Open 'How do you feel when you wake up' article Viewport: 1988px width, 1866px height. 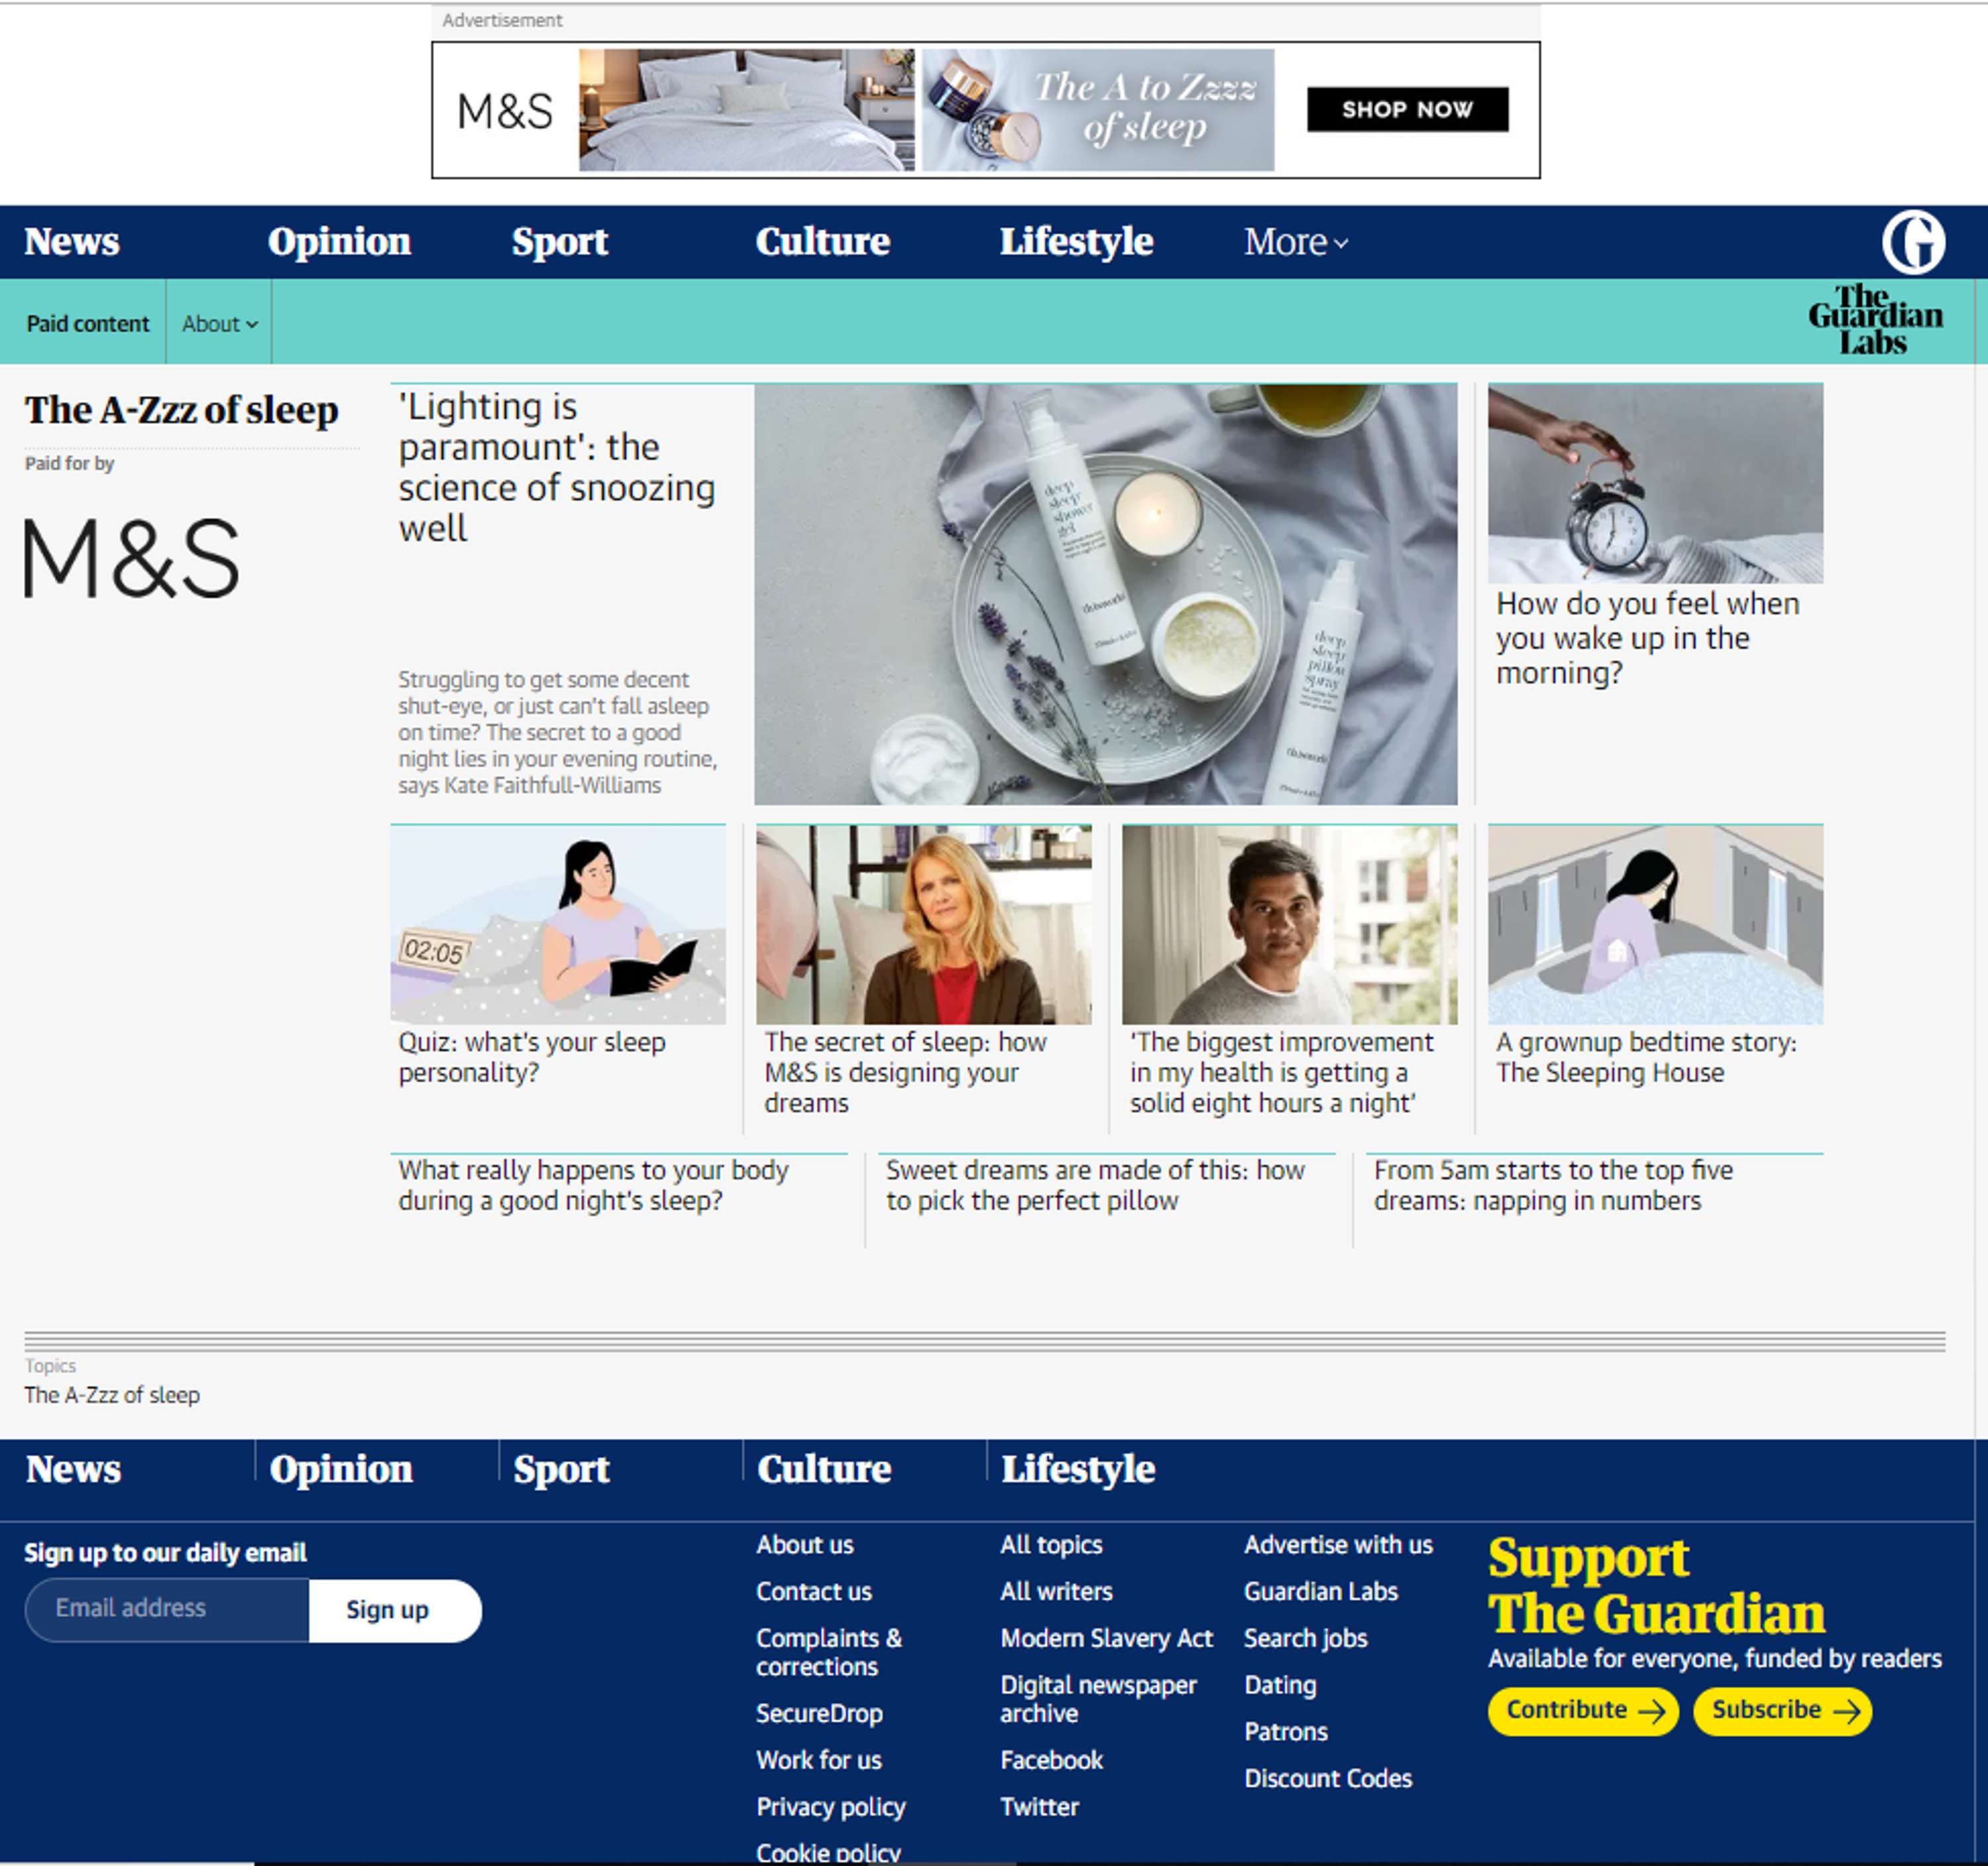pyautogui.click(x=1648, y=638)
